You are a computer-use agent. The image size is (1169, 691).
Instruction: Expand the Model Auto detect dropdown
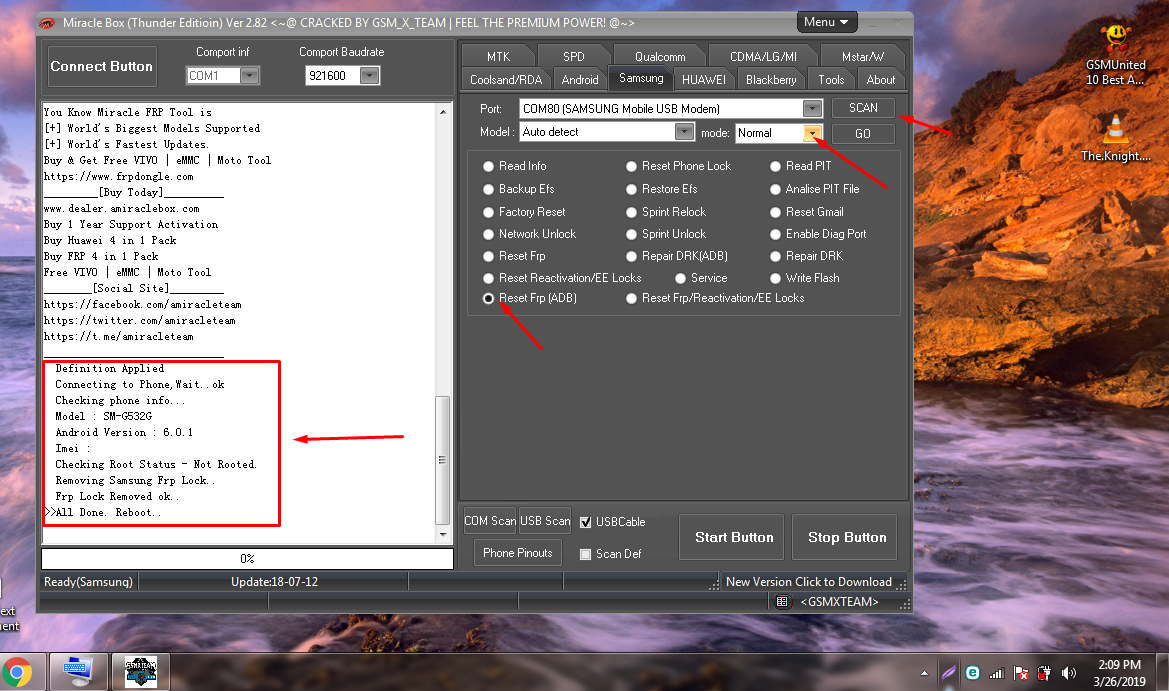(x=684, y=132)
